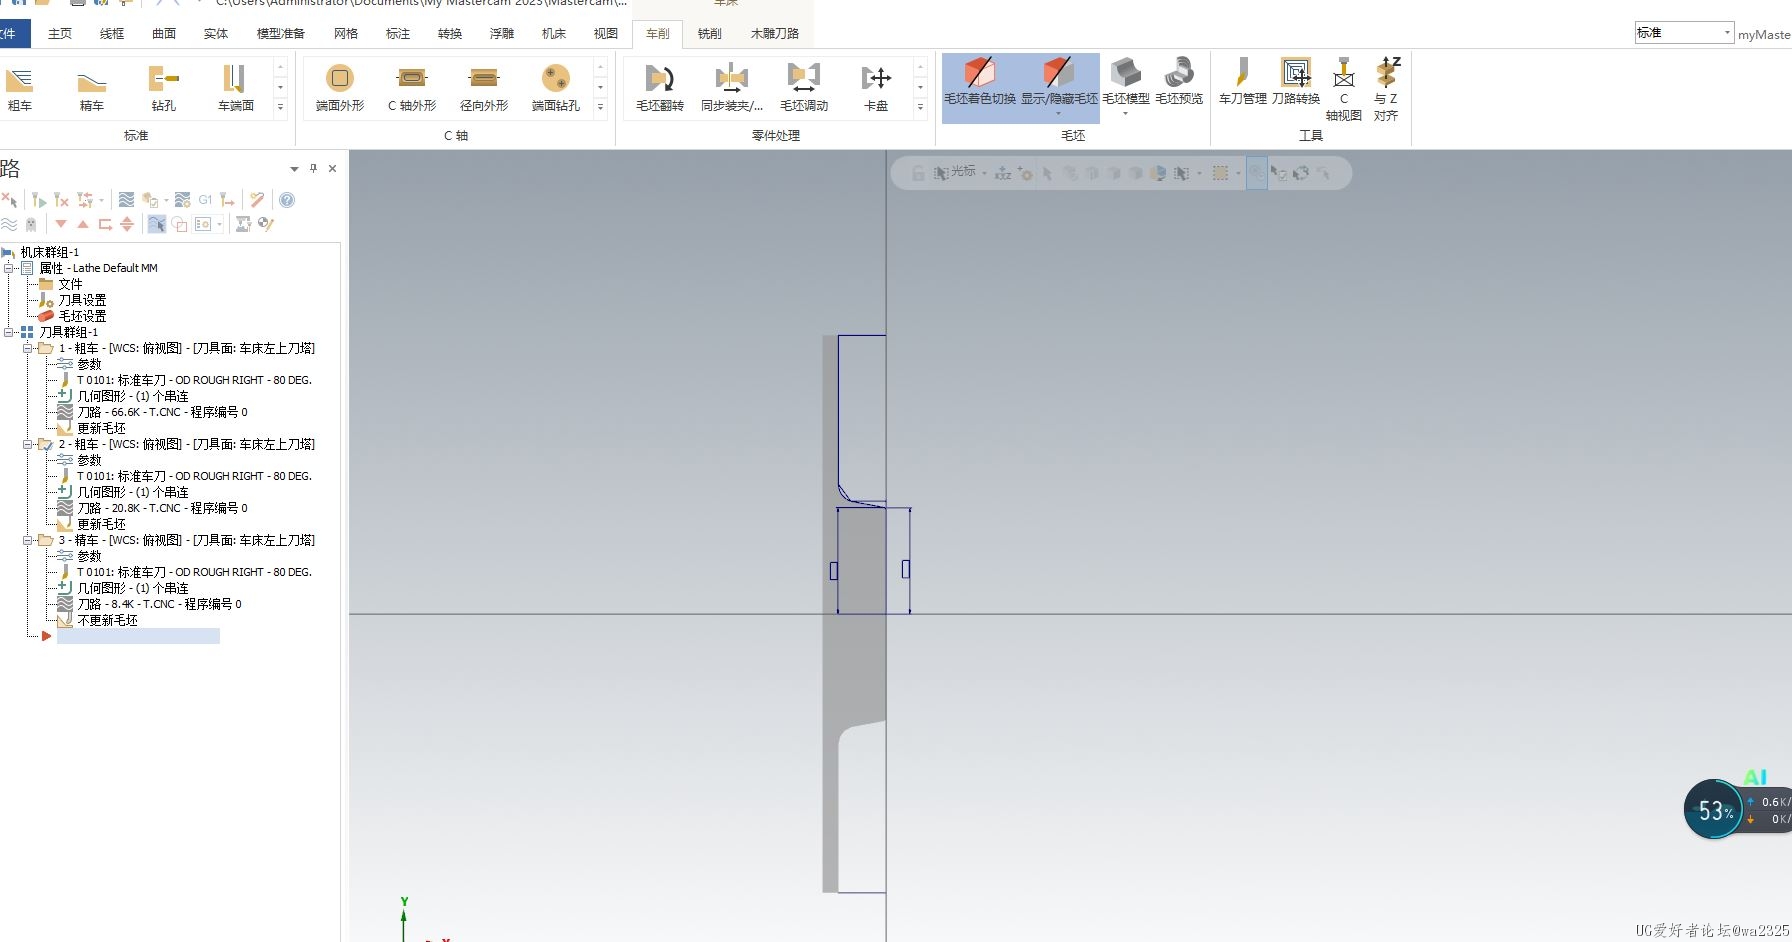Click the 53% performance monitor widget
The height and width of the screenshot is (942, 1792).
(x=1714, y=810)
